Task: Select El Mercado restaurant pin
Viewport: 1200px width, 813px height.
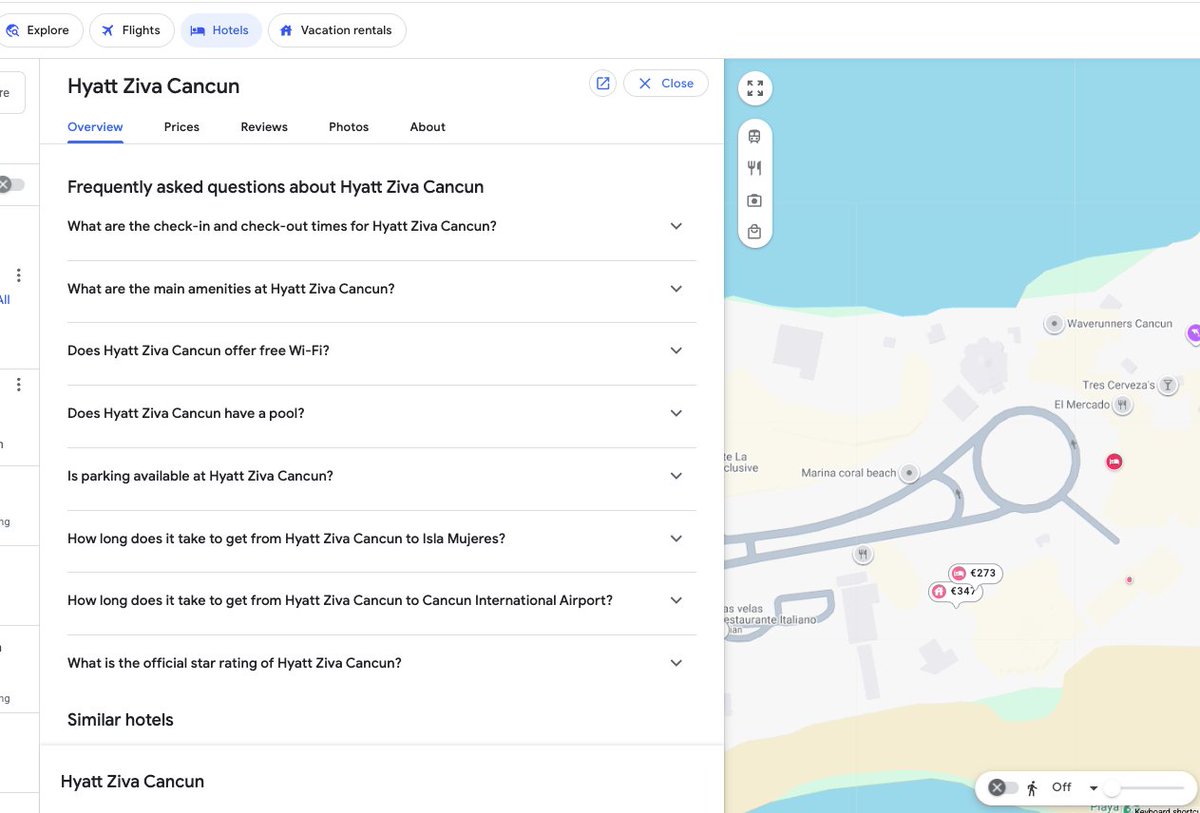Action: [1123, 405]
